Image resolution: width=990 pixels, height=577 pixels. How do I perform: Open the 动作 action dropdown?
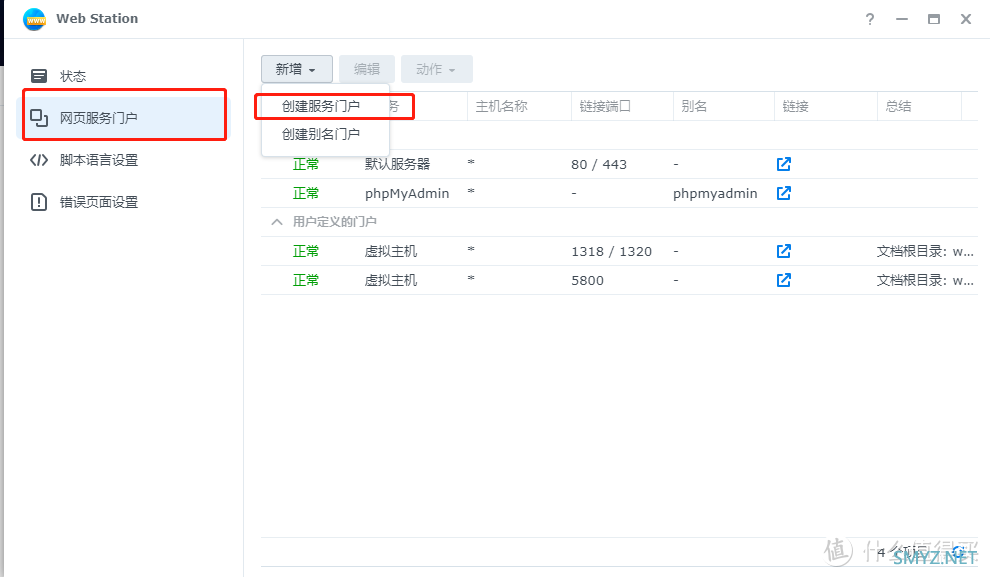(x=436, y=69)
